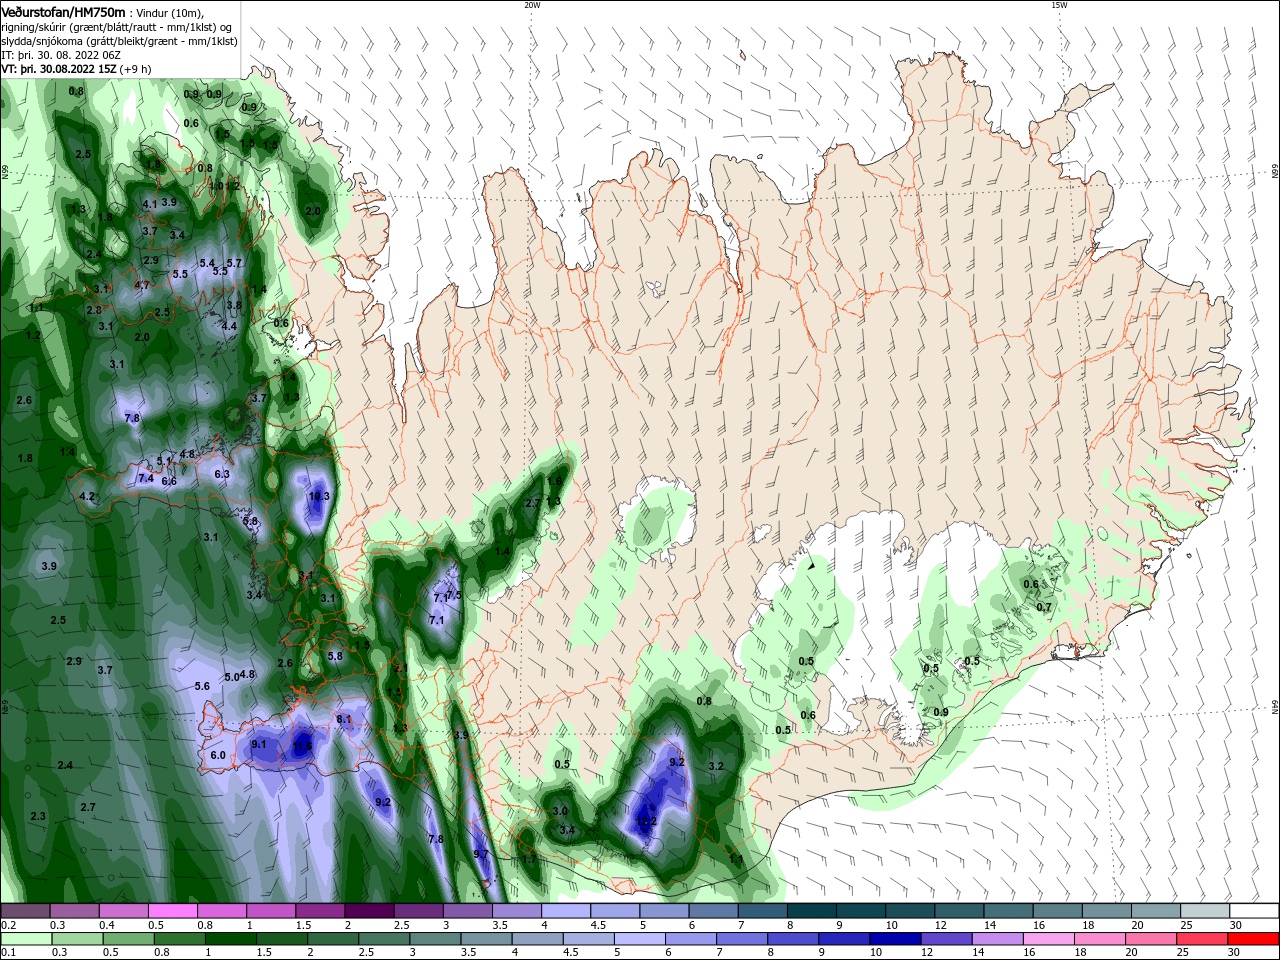Viewport: 1280px width, 960px height.
Task: Click the 'rigning/skúrir' description line in the header
Action: [x=118, y=26]
